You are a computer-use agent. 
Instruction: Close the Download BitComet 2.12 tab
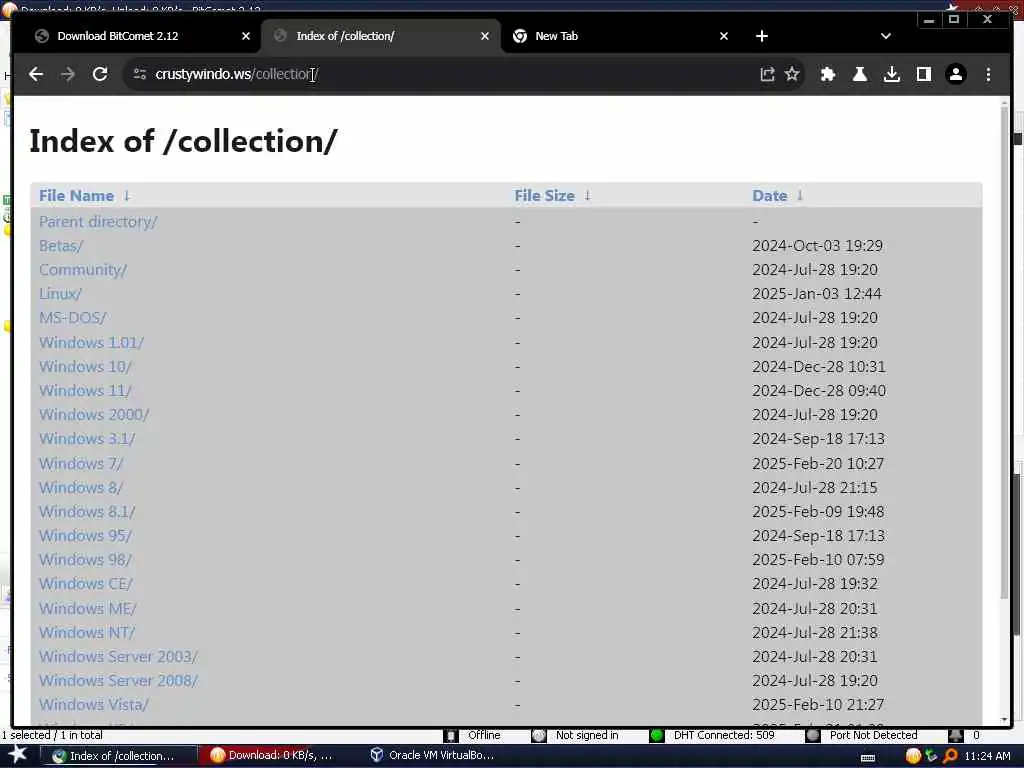point(246,37)
